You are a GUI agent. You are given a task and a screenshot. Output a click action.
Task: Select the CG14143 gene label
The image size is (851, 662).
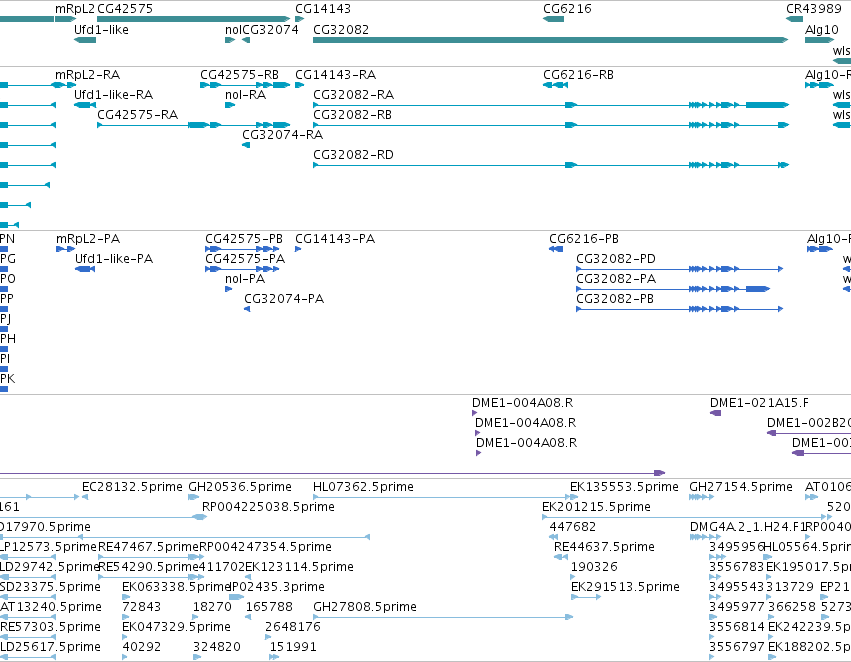click(x=323, y=9)
